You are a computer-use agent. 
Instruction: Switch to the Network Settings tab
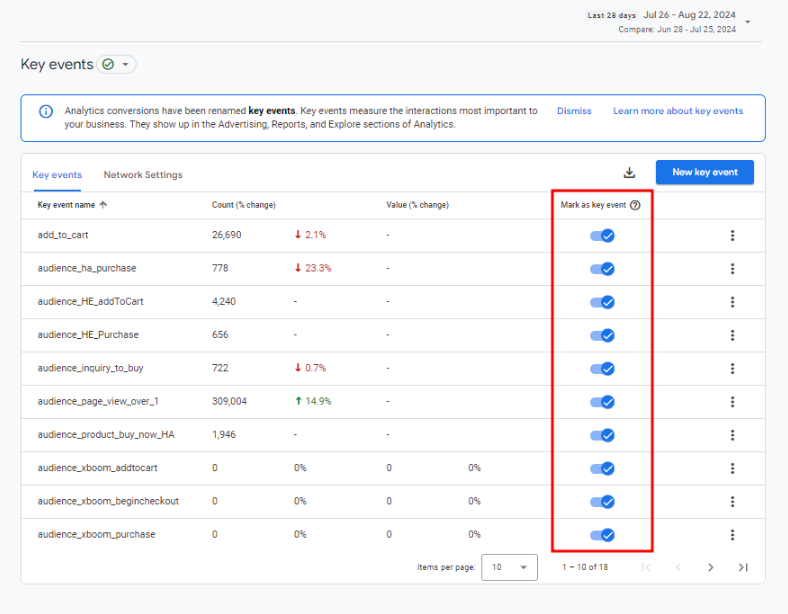pos(143,175)
